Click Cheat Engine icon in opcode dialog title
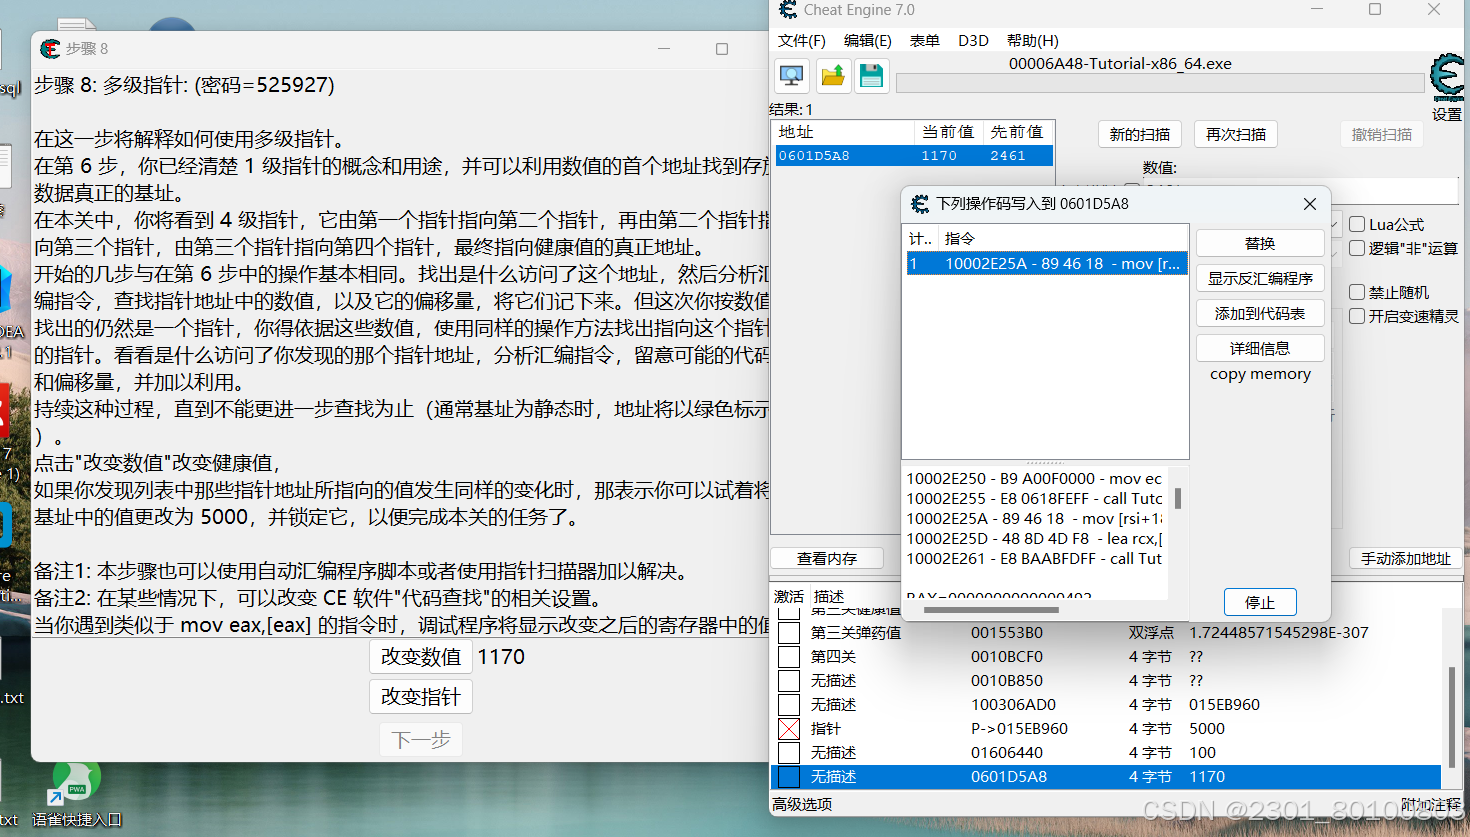 (x=920, y=204)
